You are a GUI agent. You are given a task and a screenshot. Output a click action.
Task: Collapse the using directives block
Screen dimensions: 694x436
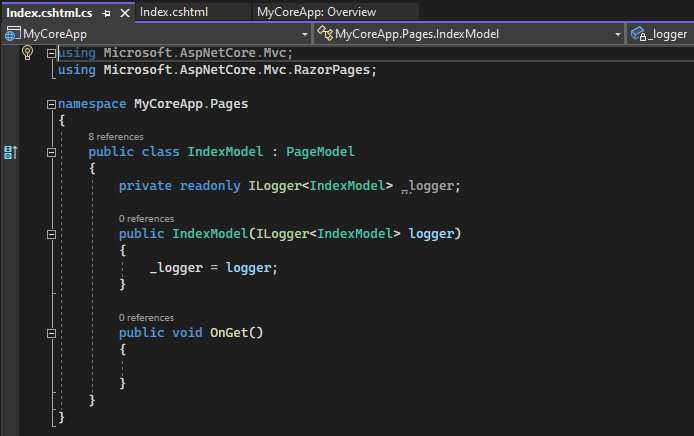tap(51, 54)
